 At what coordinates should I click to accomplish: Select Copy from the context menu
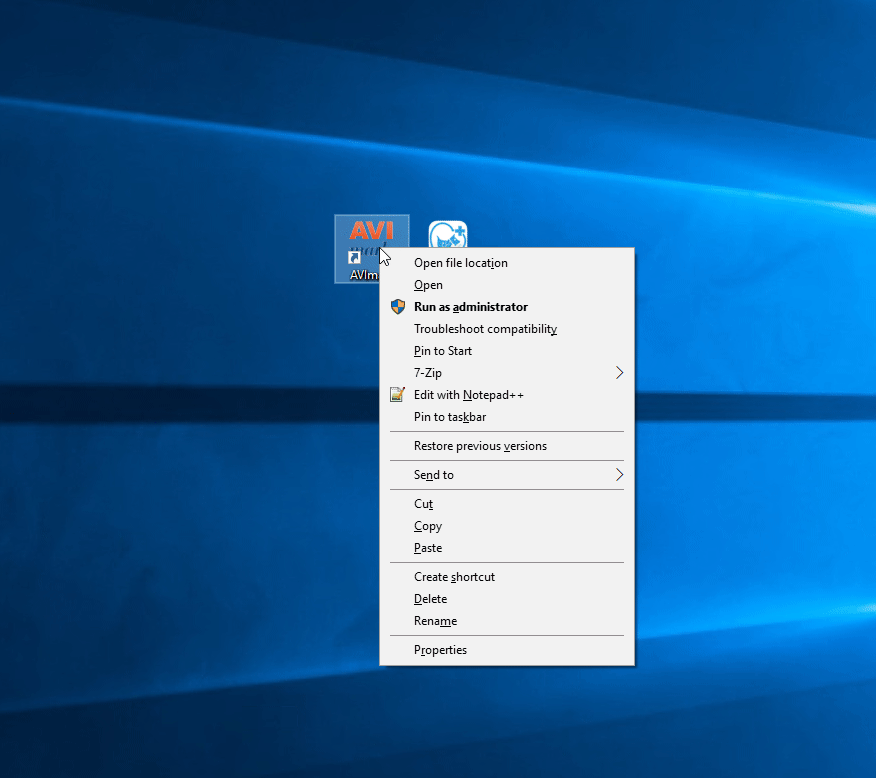[x=507, y=526]
